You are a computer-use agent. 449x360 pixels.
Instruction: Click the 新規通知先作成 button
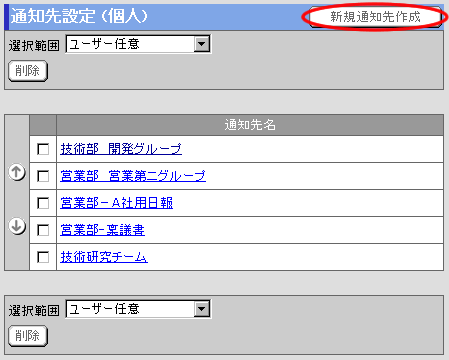[375, 17]
